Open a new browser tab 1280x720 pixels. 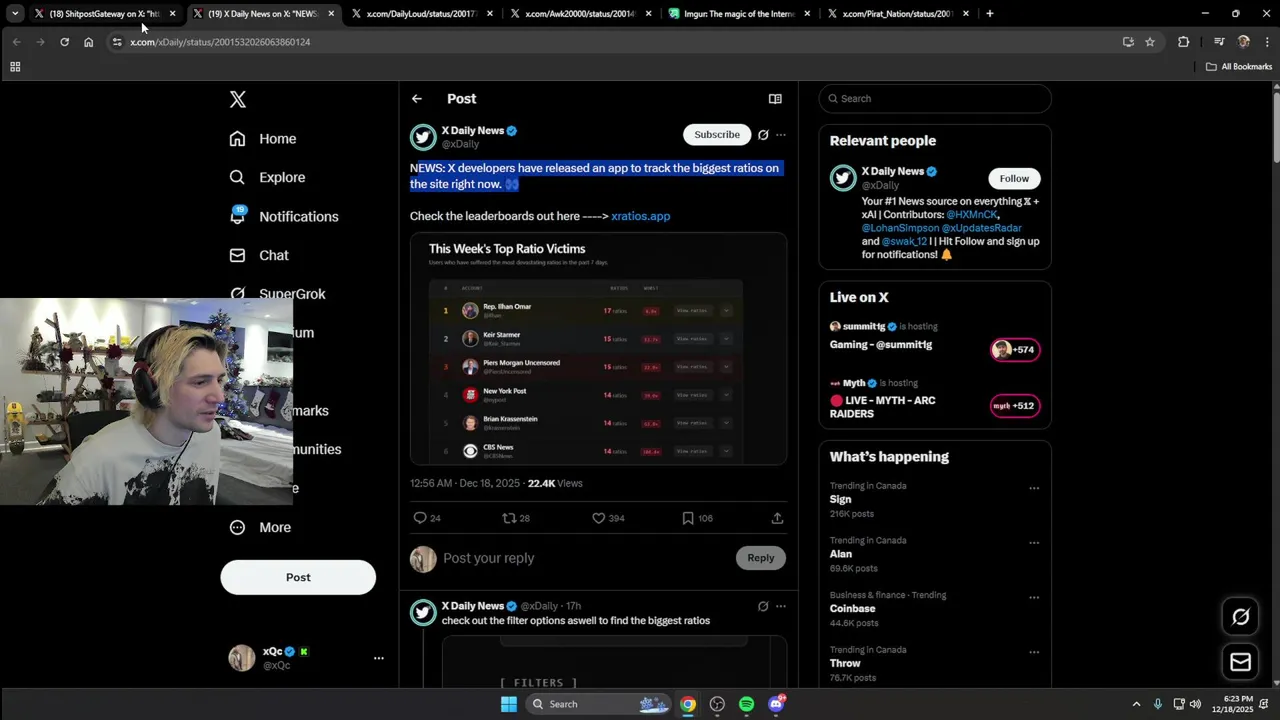990,14
